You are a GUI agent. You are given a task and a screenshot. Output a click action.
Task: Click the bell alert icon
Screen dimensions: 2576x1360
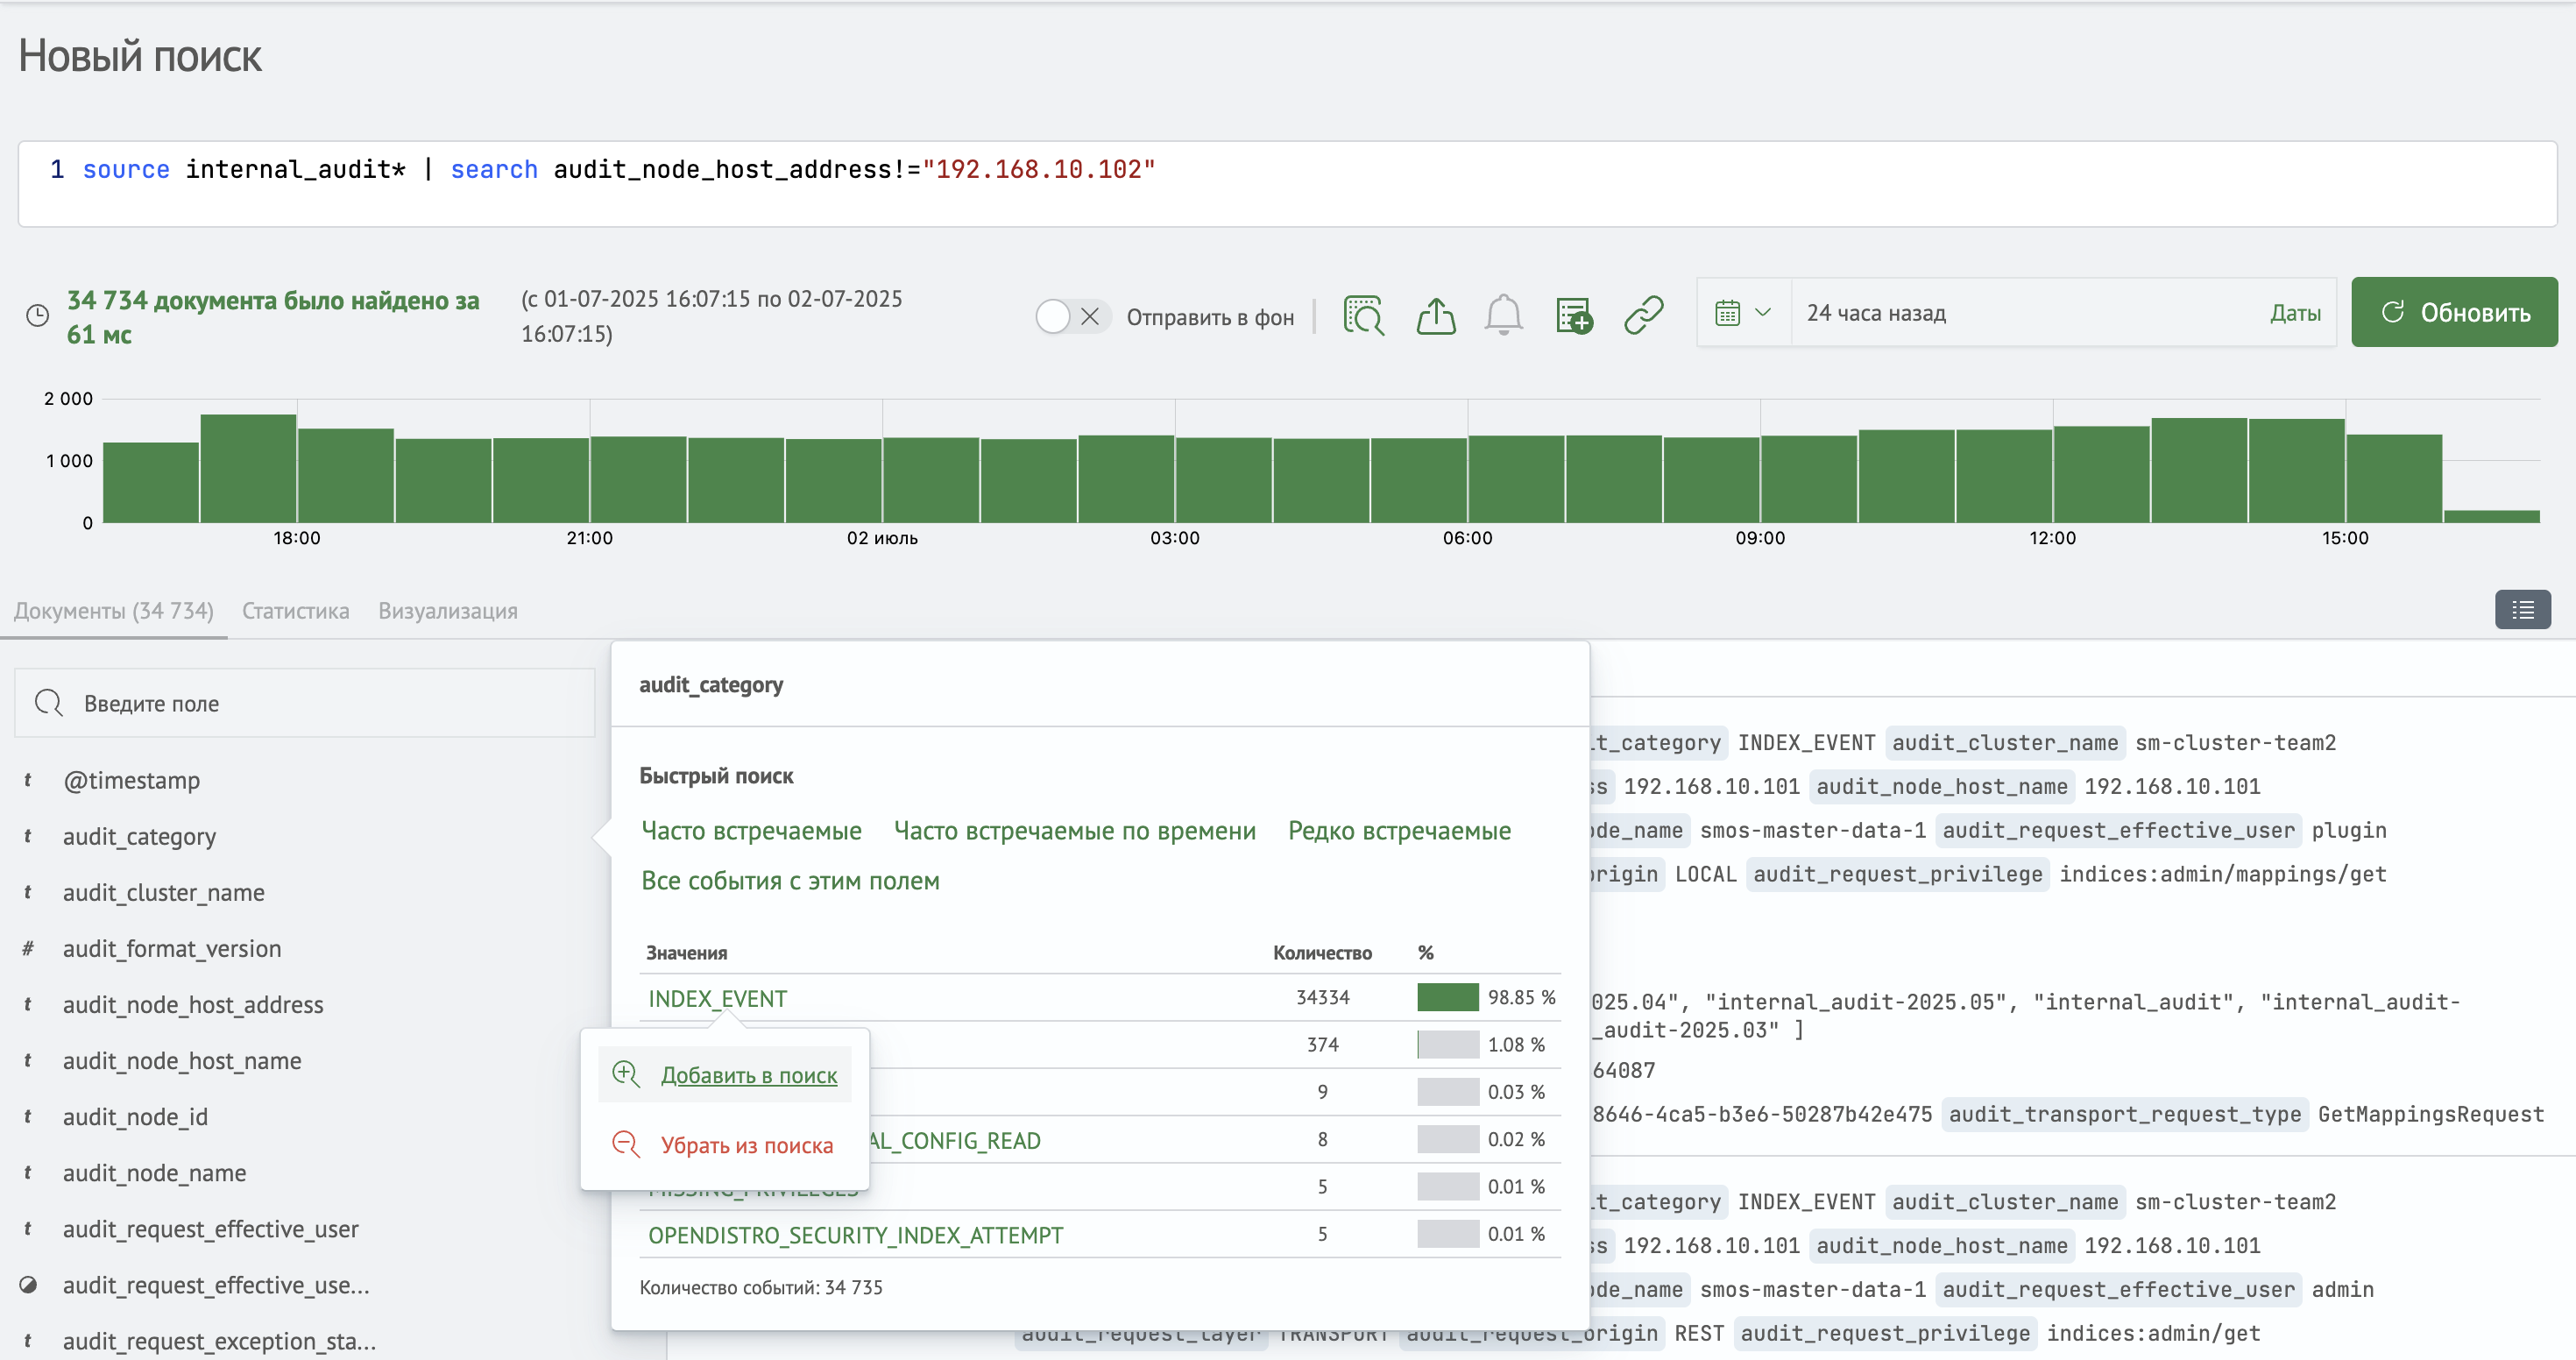point(1503,315)
